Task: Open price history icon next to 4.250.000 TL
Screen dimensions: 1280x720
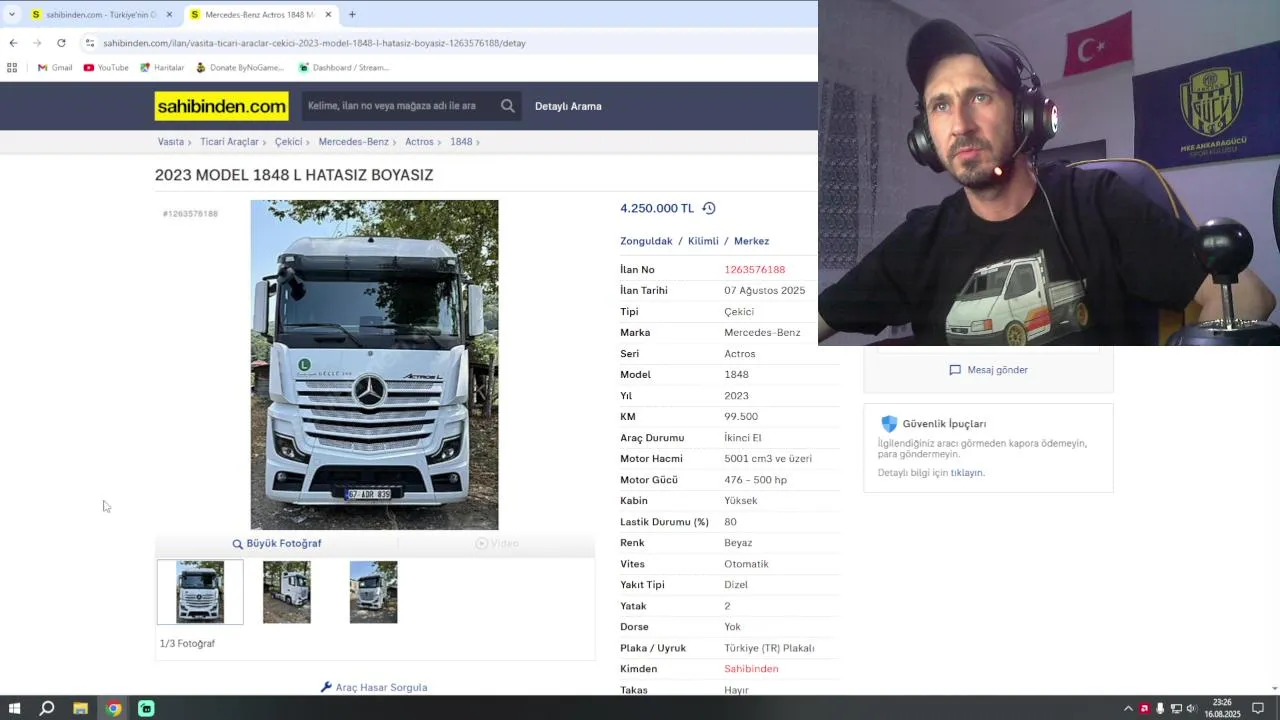Action: click(709, 208)
